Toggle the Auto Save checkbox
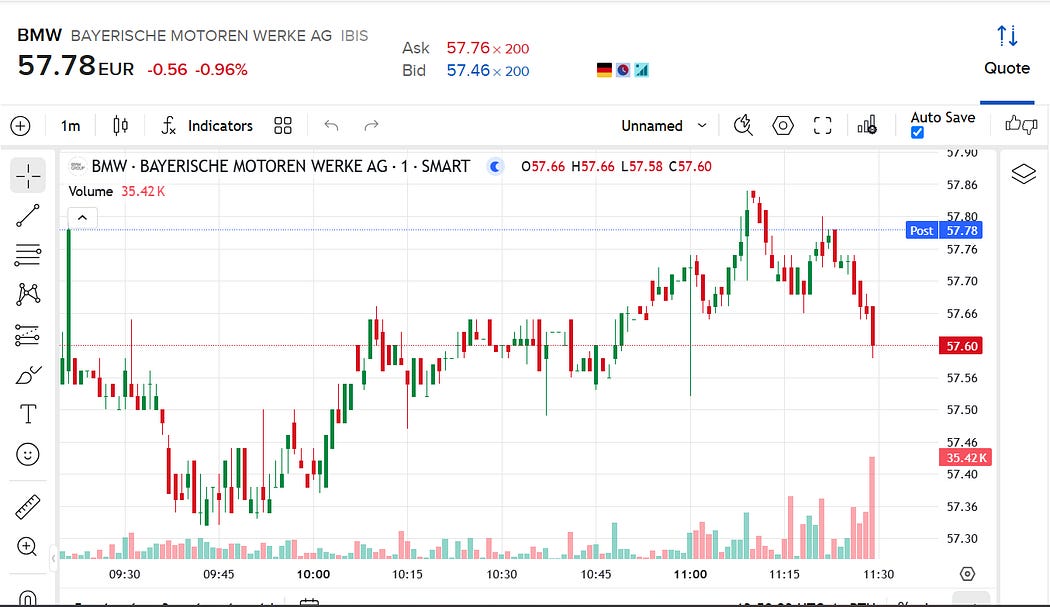This screenshot has height=607, width=1050. click(917, 133)
